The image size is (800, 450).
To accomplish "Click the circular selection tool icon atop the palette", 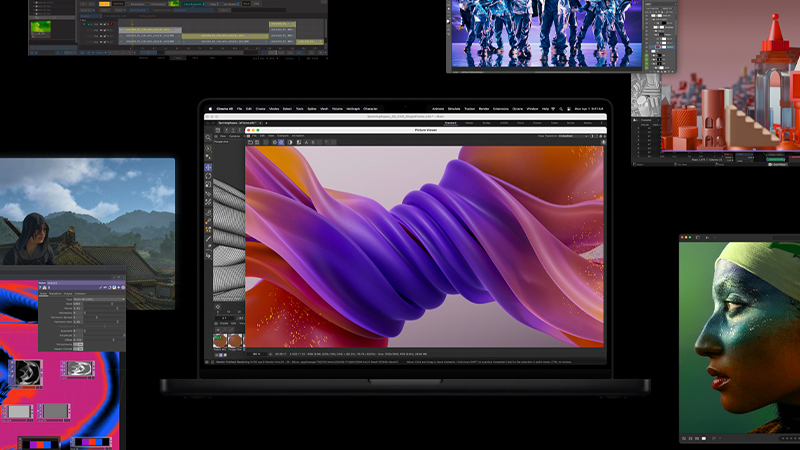I will [208, 148].
